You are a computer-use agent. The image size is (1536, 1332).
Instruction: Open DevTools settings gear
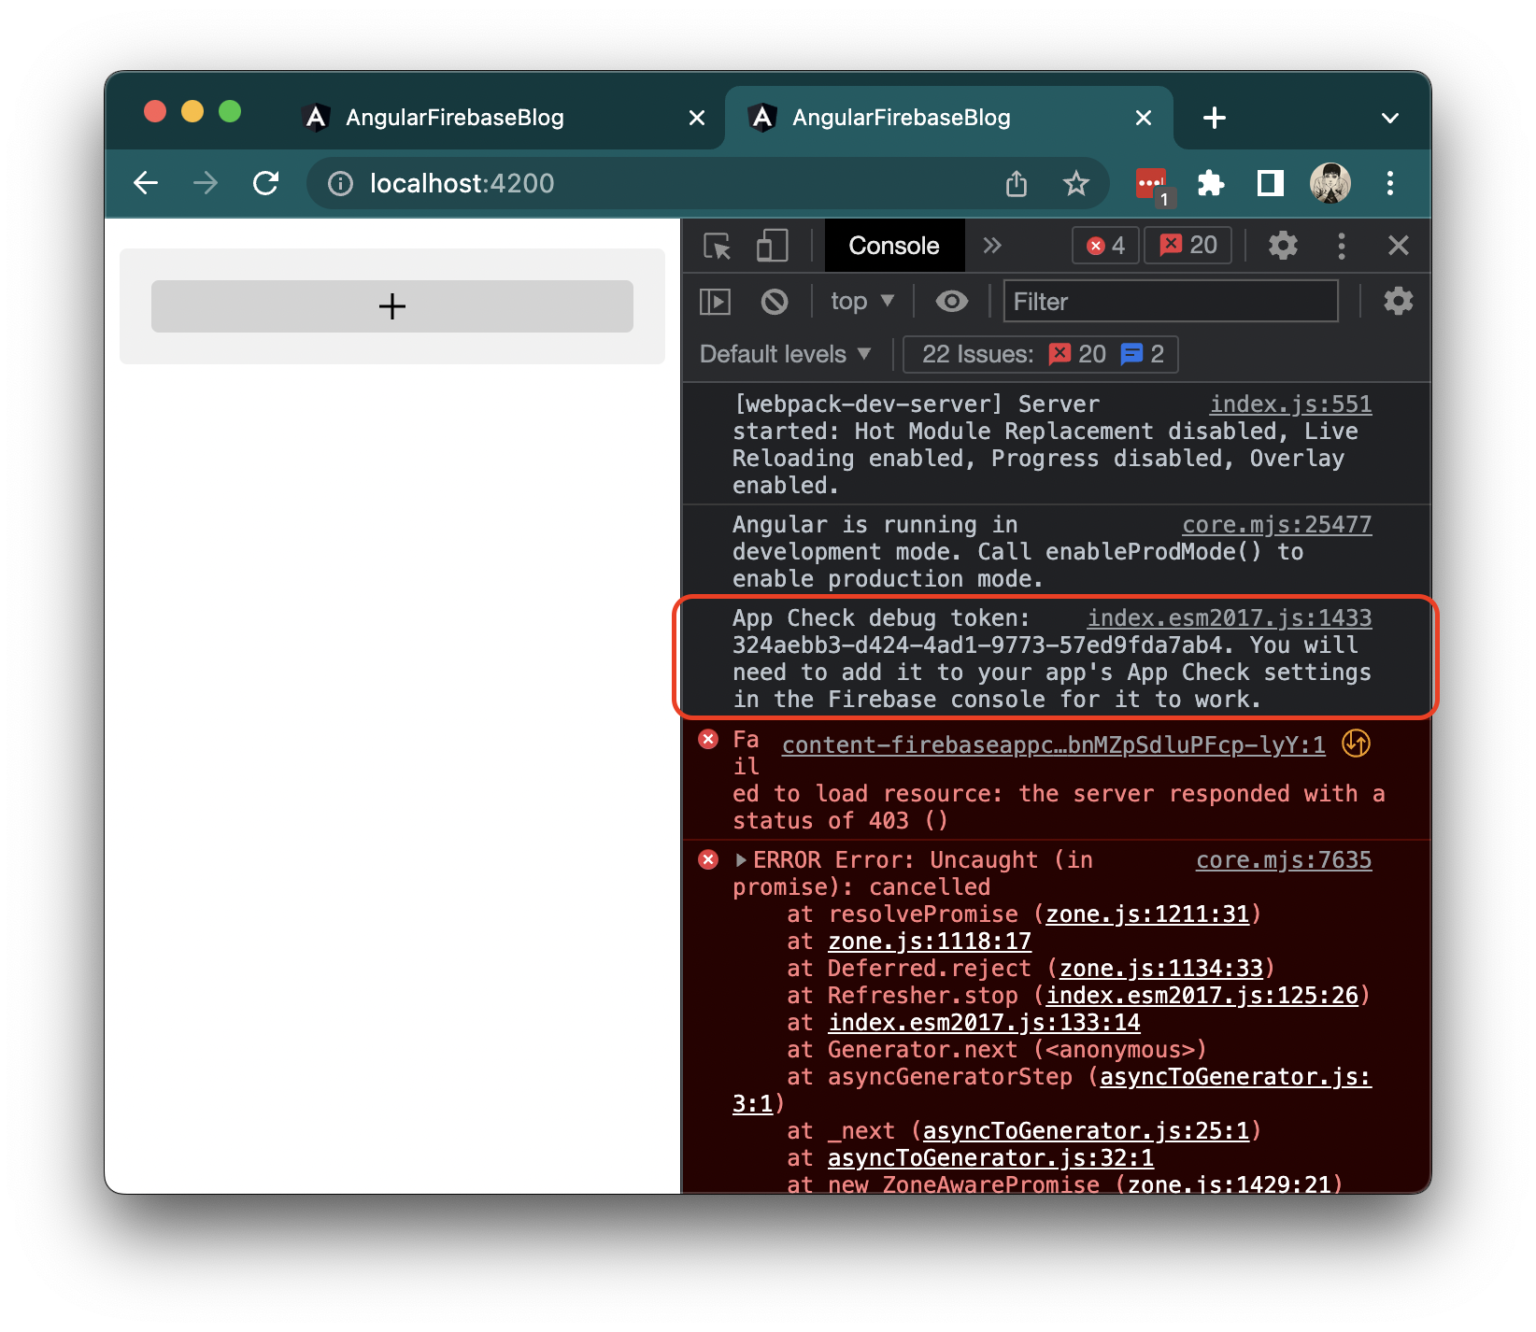1283,245
